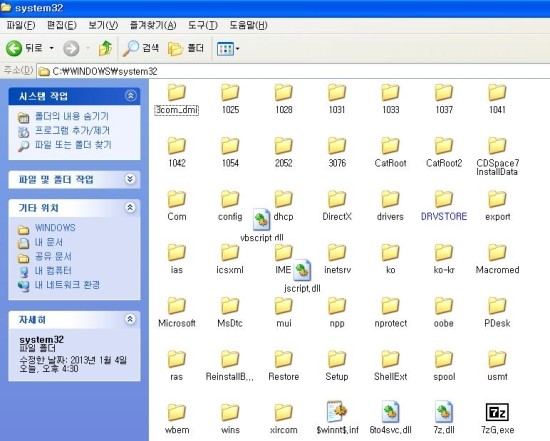Image resolution: width=550 pixels, height=441 pixels.
Task: Select the ReinstallB... folder
Action: click(230, 367)
